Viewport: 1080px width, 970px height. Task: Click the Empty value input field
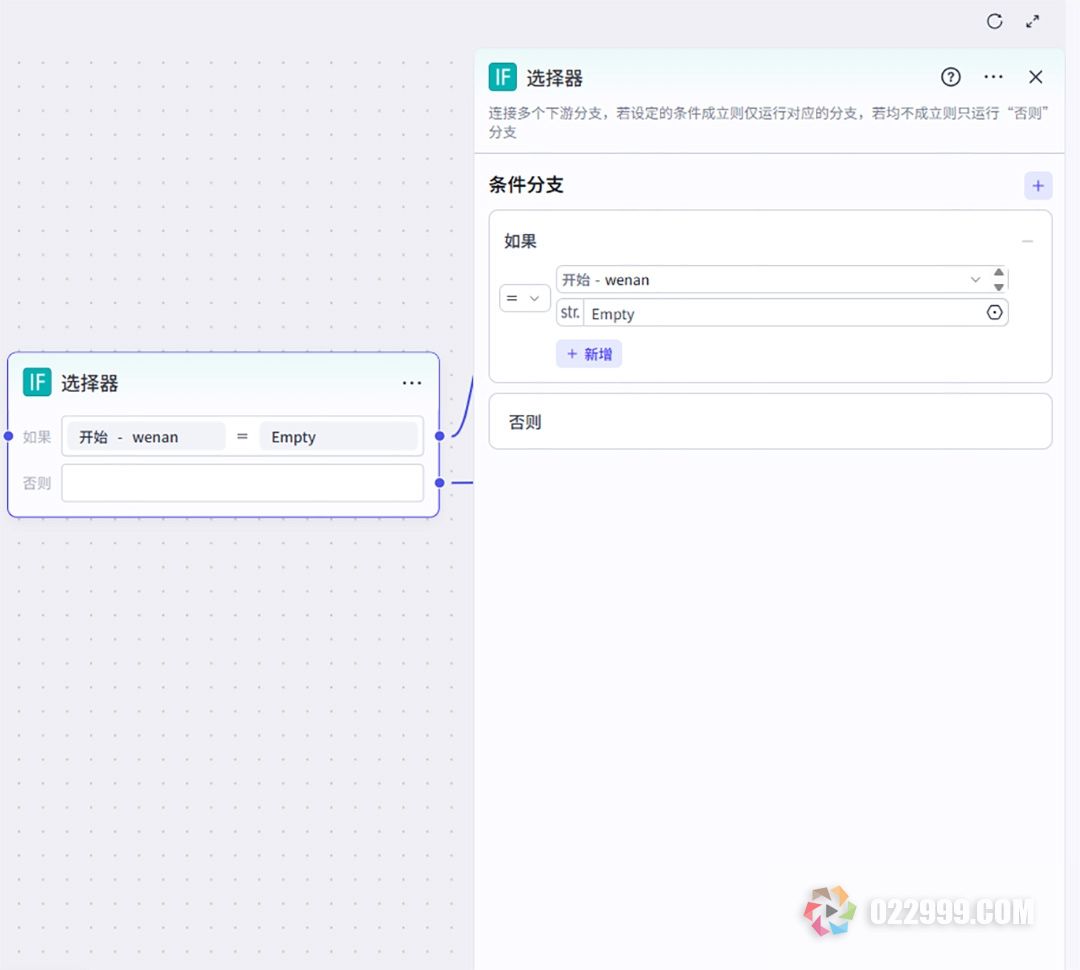[782, 313]
